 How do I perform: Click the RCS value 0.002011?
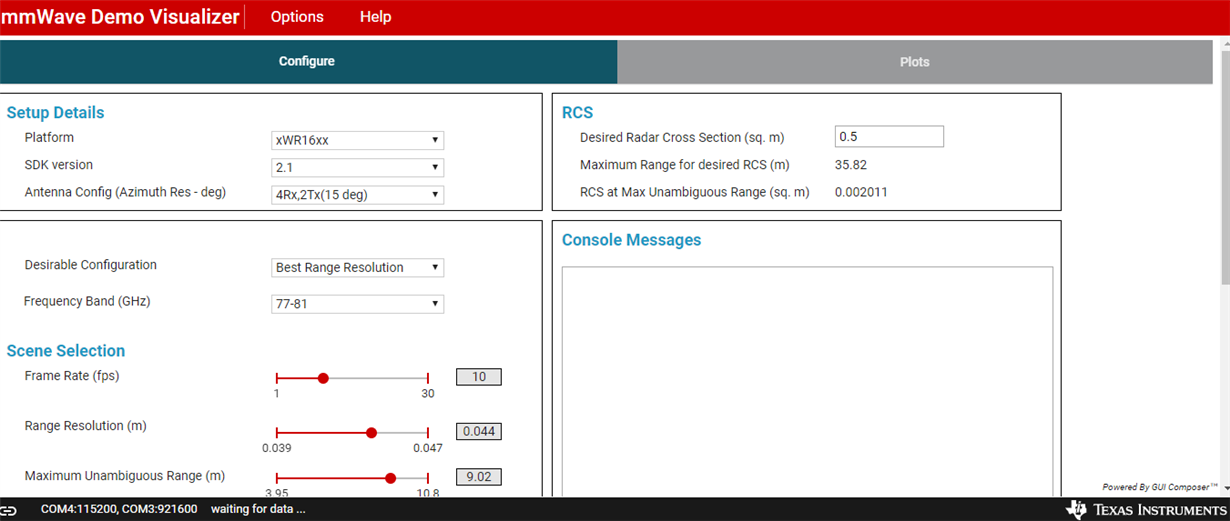(x=861, y=192)
